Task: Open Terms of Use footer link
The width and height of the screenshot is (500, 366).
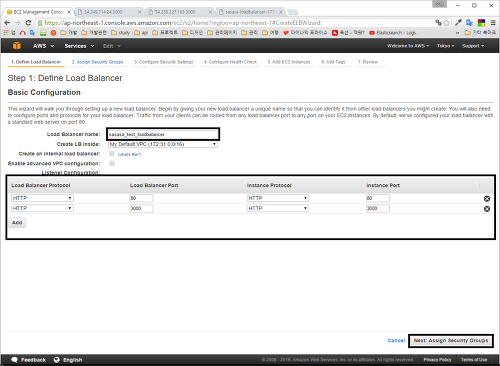Action: 474,360
